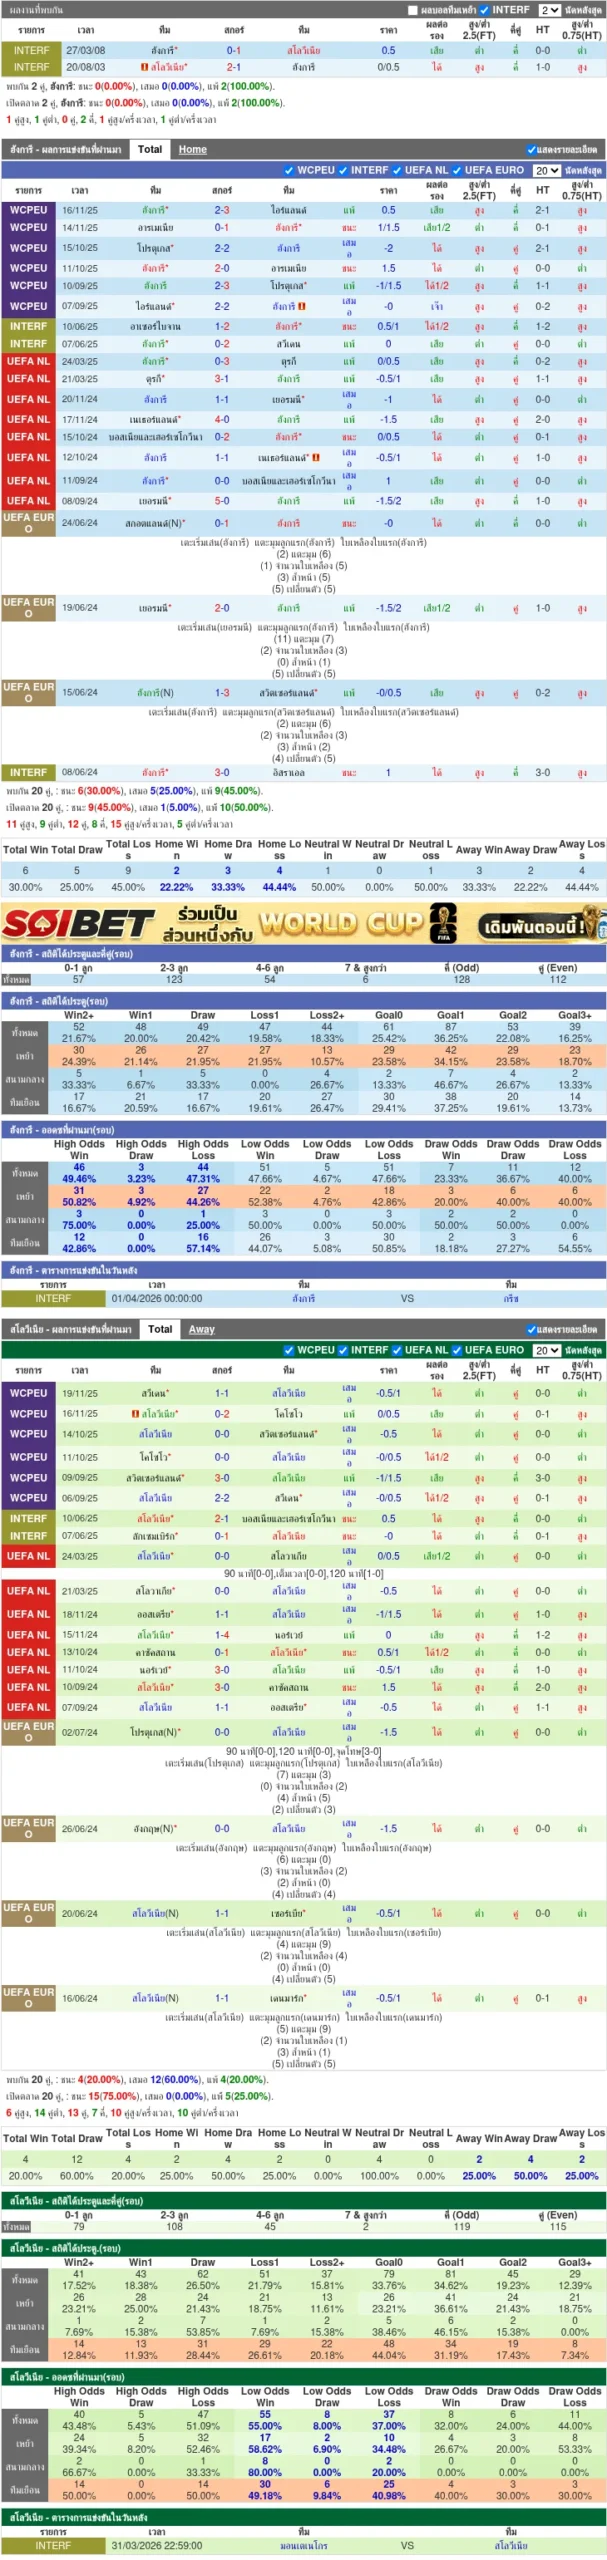Click red card icon beside สโลวีเนีย in 20/08/03 row

pyautogui.click(x=144, y=68)
